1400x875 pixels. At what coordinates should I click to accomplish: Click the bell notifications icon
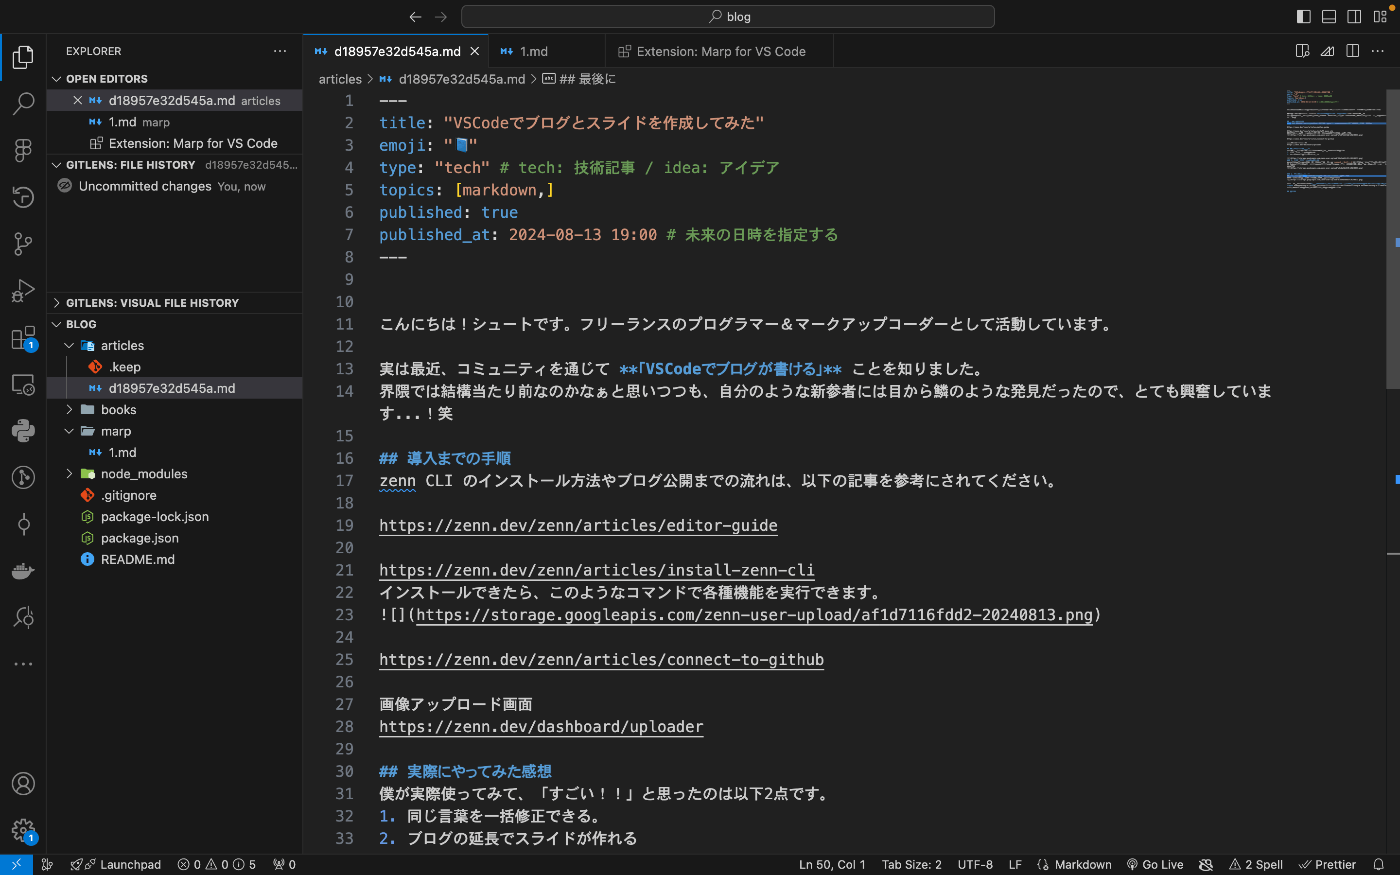coord(1379,865)
